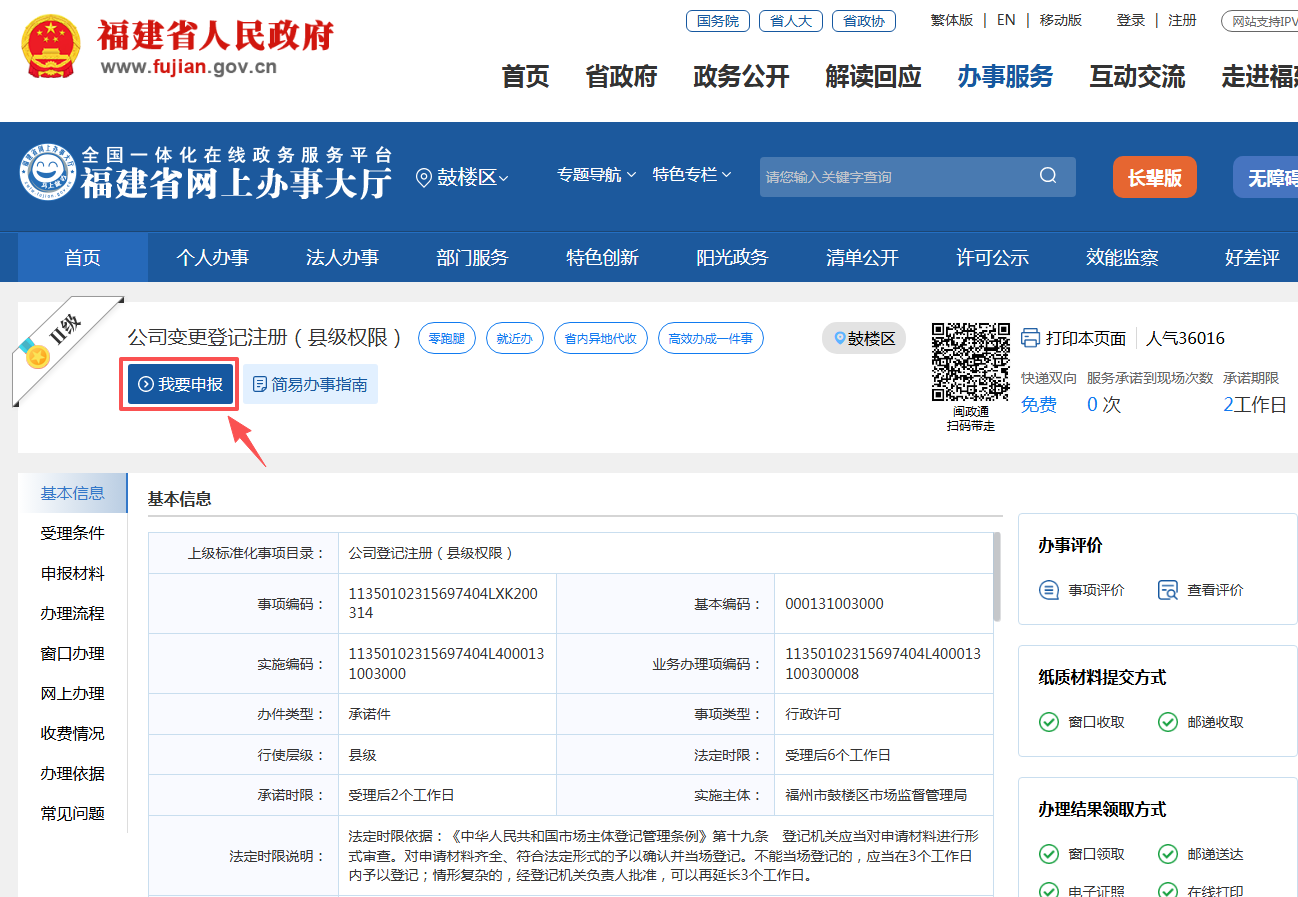Image resolution: width=1298 pixels, height=897 pixels.
Task: Open 查看评价 review icon
Action: coord(1166,590)
